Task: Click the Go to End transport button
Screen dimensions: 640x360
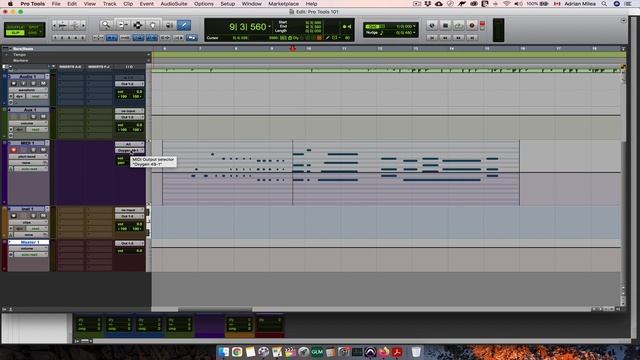Action: point(472,38)
